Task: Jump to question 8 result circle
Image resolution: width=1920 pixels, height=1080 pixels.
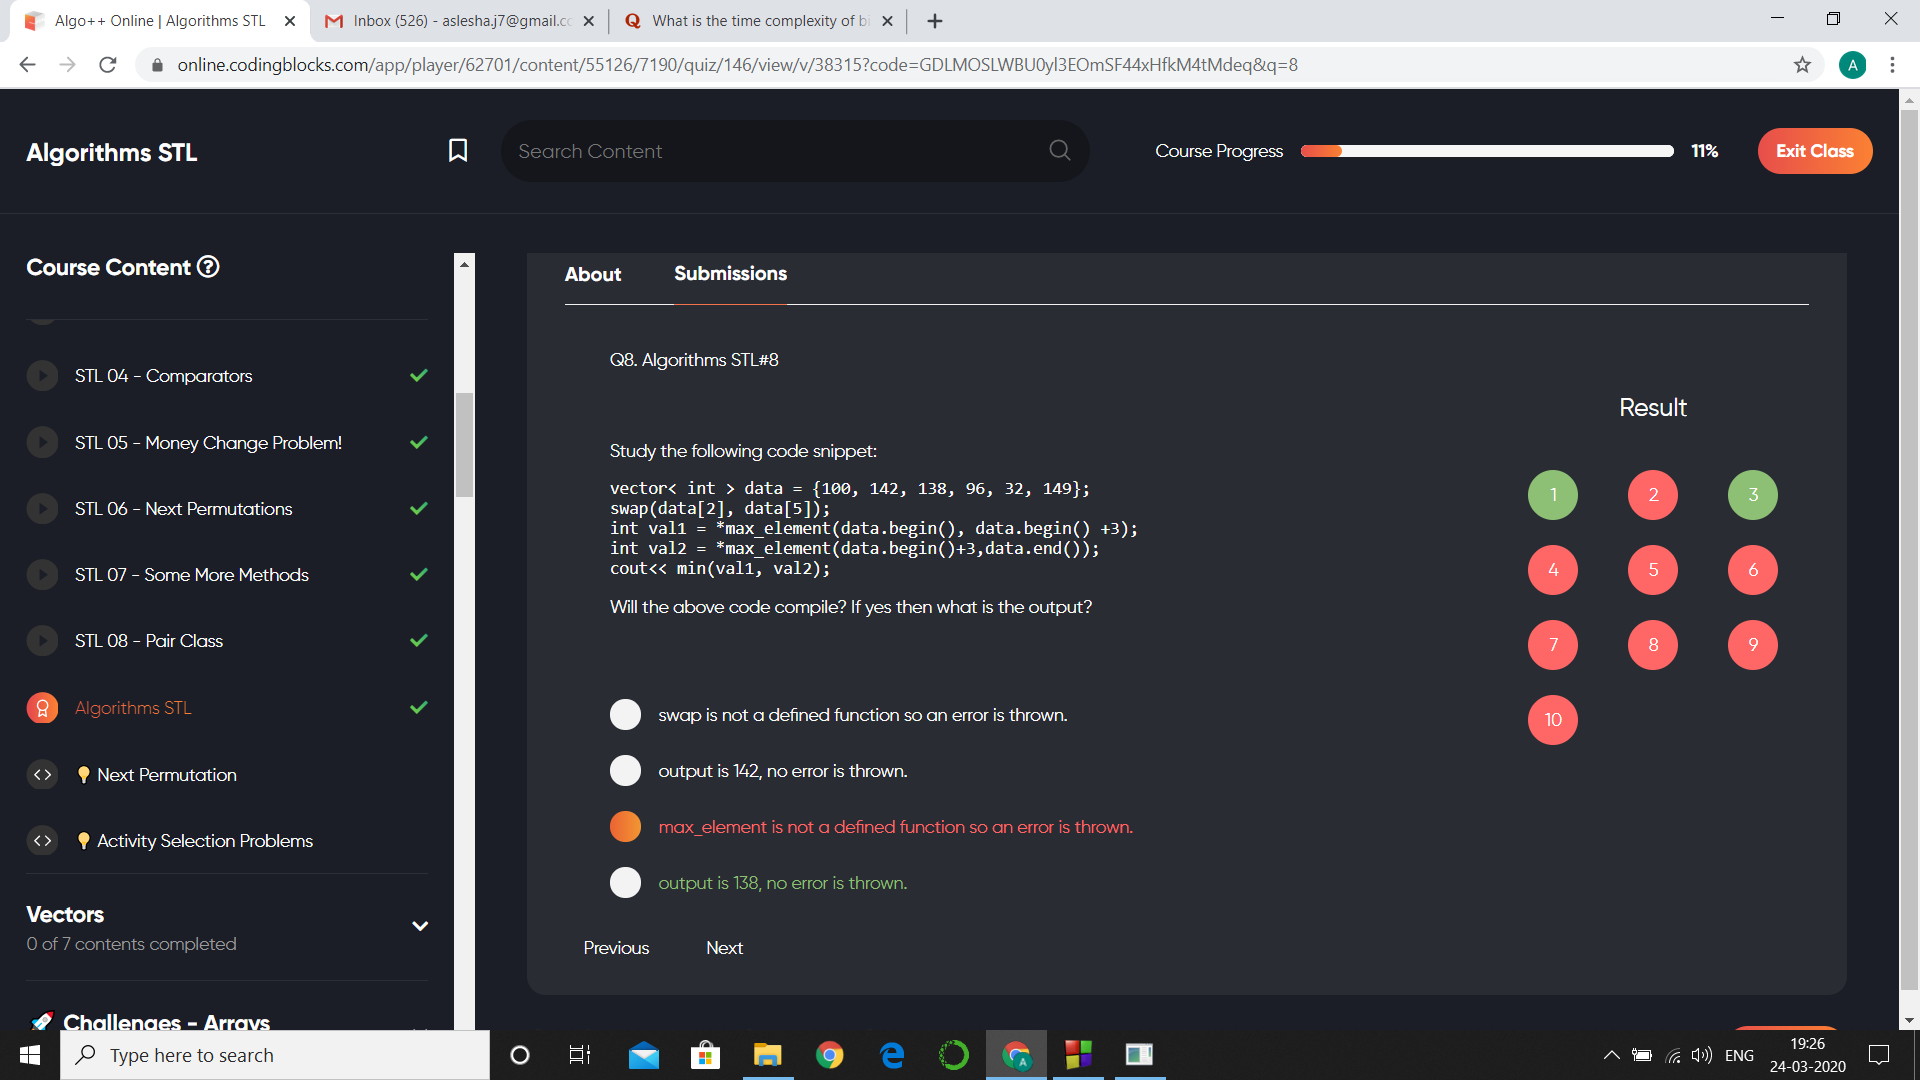Action: [1653, 645]
